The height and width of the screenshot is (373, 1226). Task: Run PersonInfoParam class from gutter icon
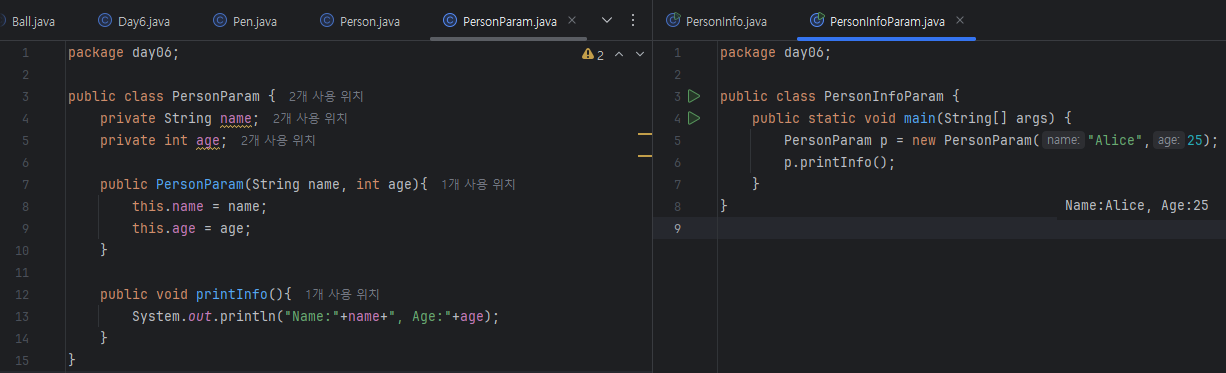695,97
